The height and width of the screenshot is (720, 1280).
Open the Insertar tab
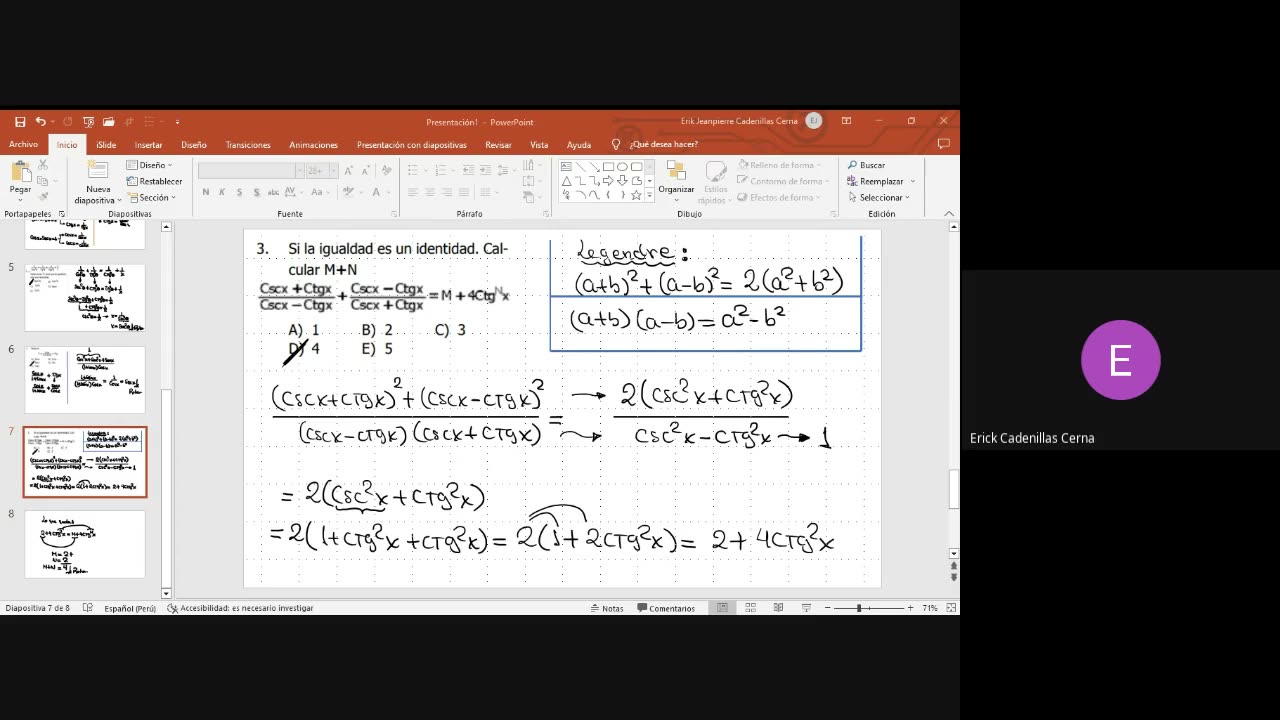148,144
